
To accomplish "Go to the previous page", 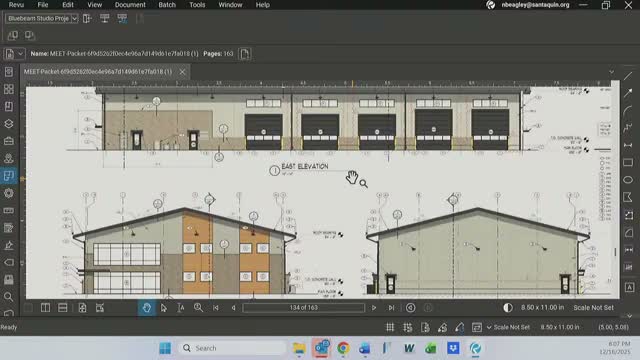I will click(x=233, y=308).
